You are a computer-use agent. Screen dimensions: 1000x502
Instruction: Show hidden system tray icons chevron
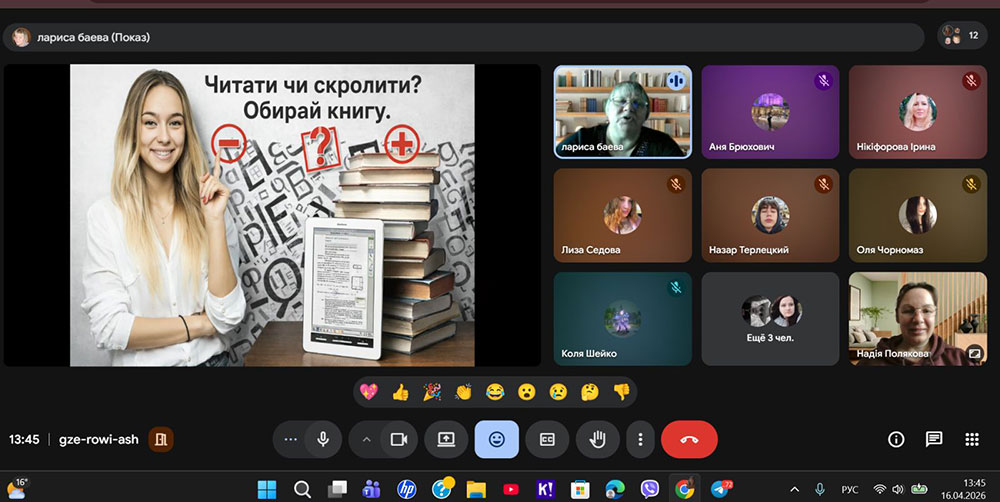pos(794,489)
